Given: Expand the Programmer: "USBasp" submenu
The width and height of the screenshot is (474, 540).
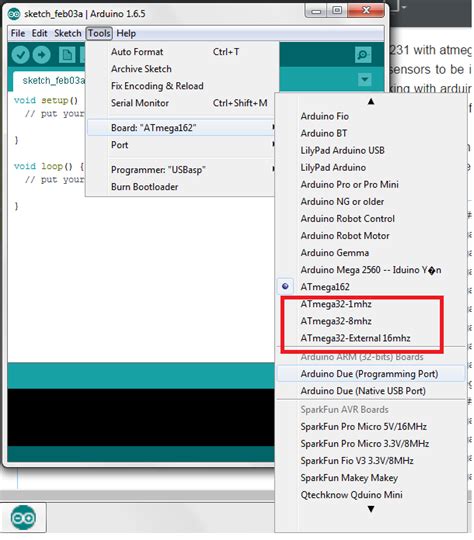Looking at the screenshot, I should point(181,170).
